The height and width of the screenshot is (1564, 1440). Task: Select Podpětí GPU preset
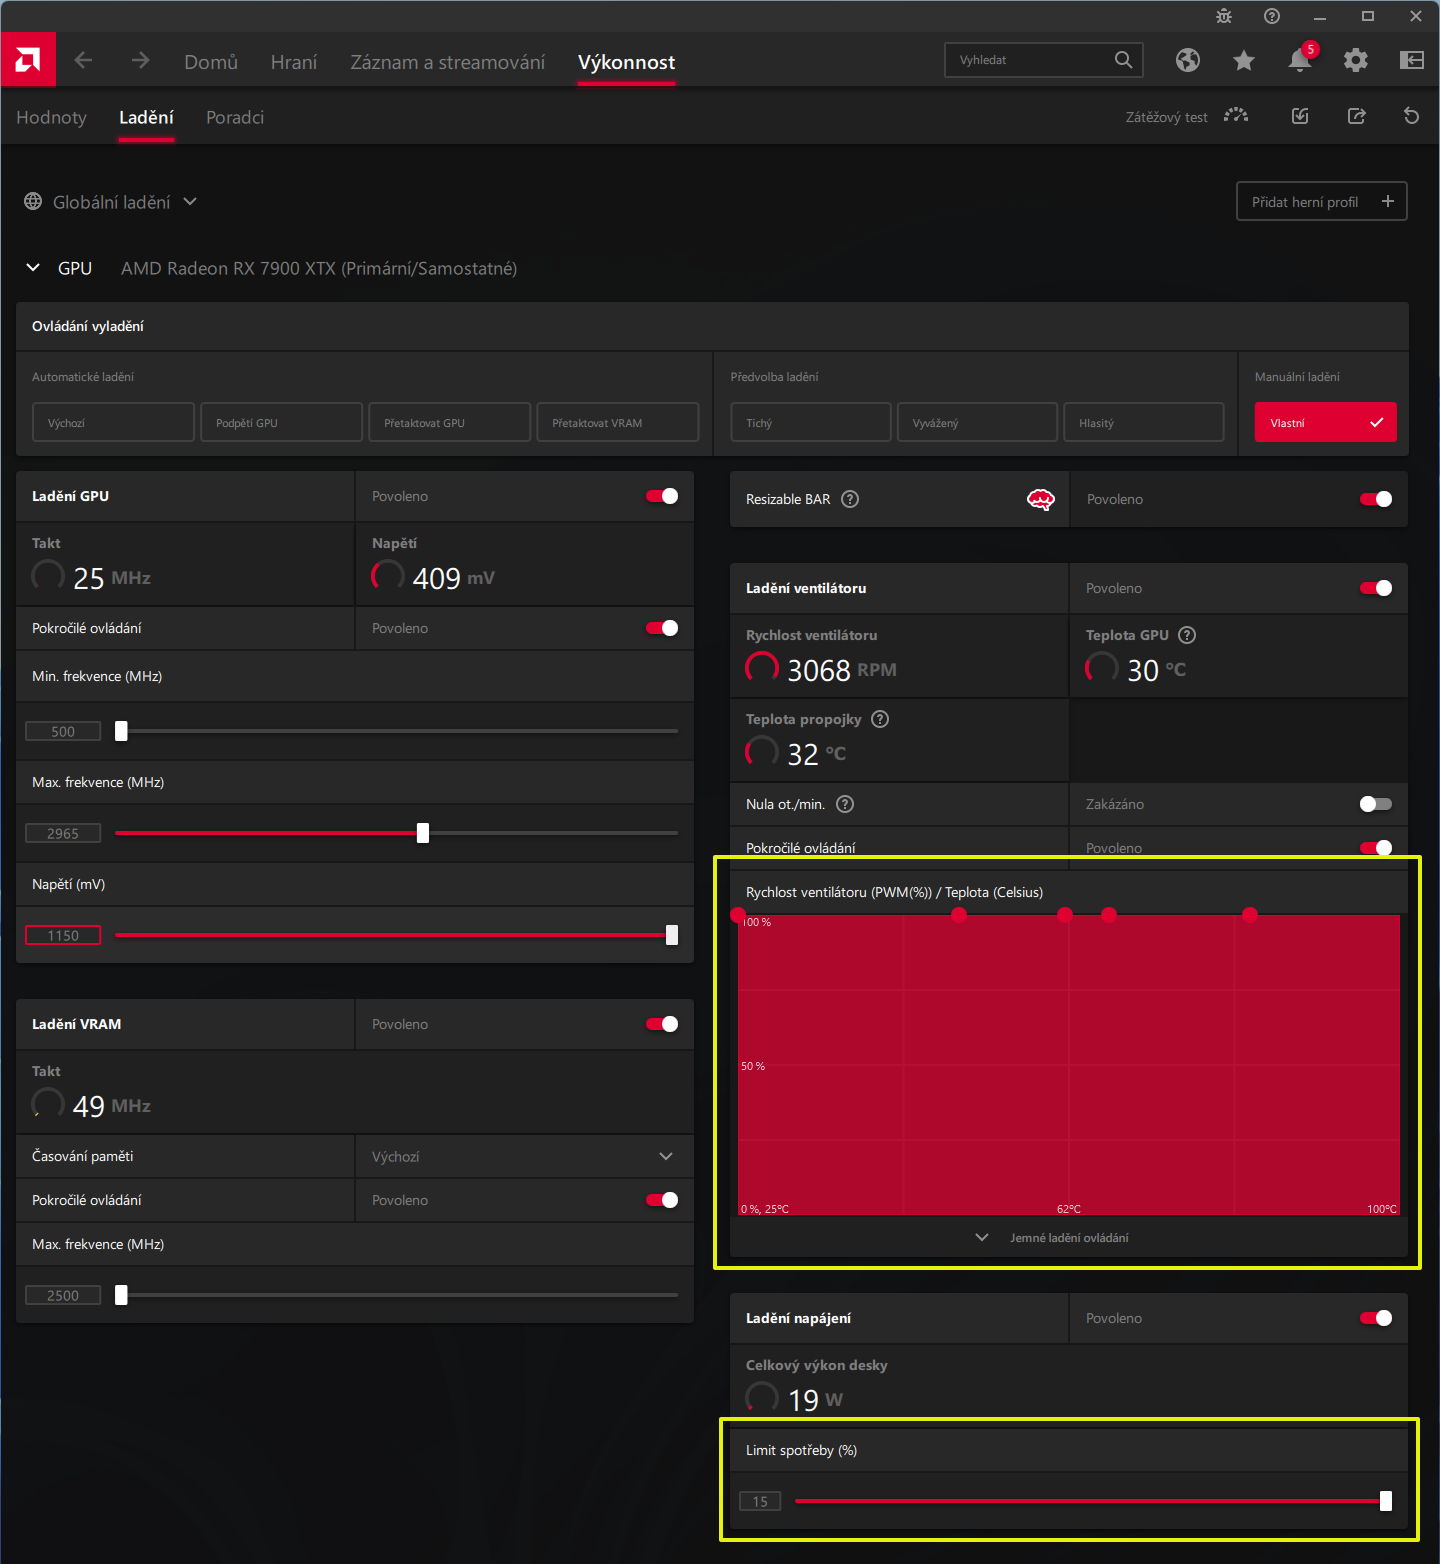[281, 422]
